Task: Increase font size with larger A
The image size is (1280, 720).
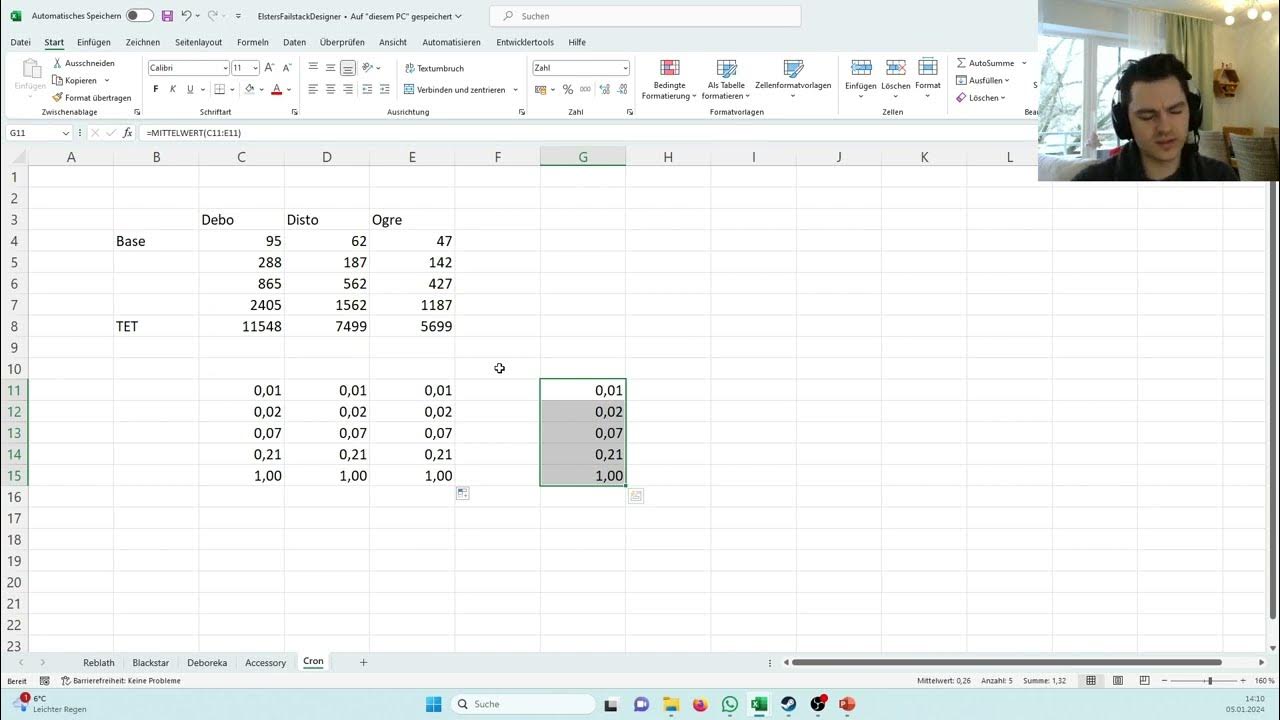Action: [269, 68]
